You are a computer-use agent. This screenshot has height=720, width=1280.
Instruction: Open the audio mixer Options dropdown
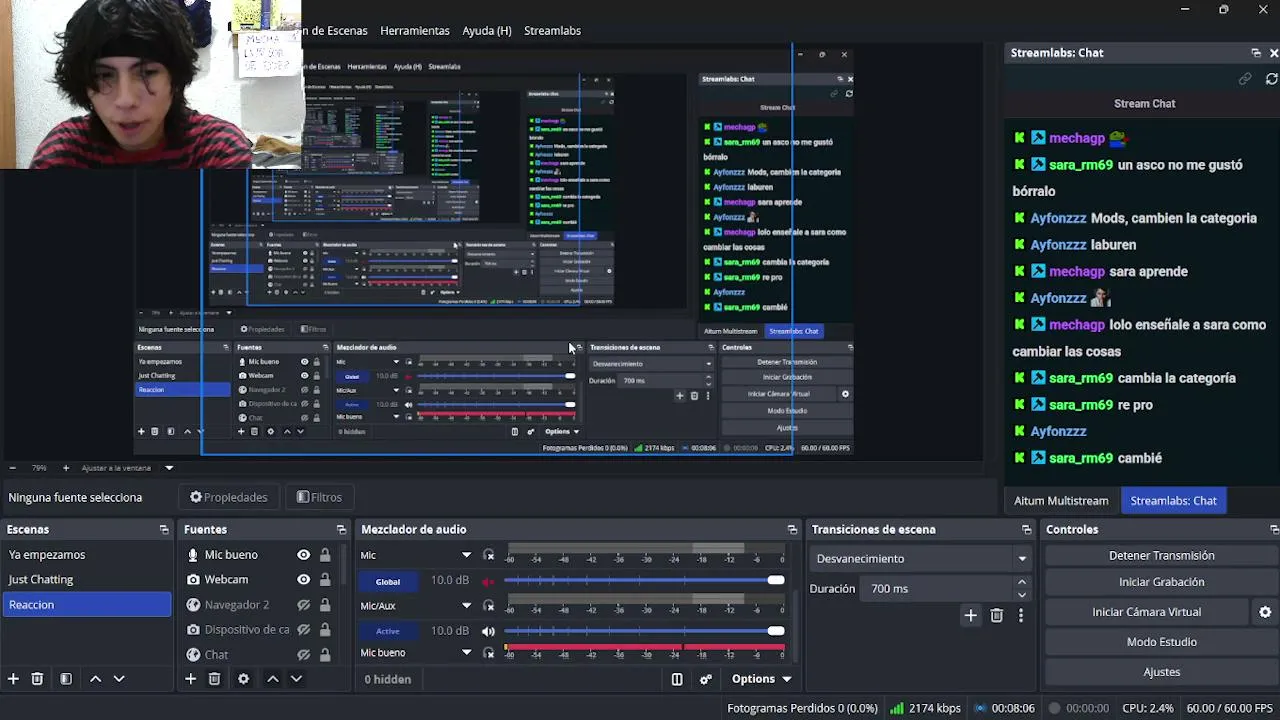pos(761,679)
